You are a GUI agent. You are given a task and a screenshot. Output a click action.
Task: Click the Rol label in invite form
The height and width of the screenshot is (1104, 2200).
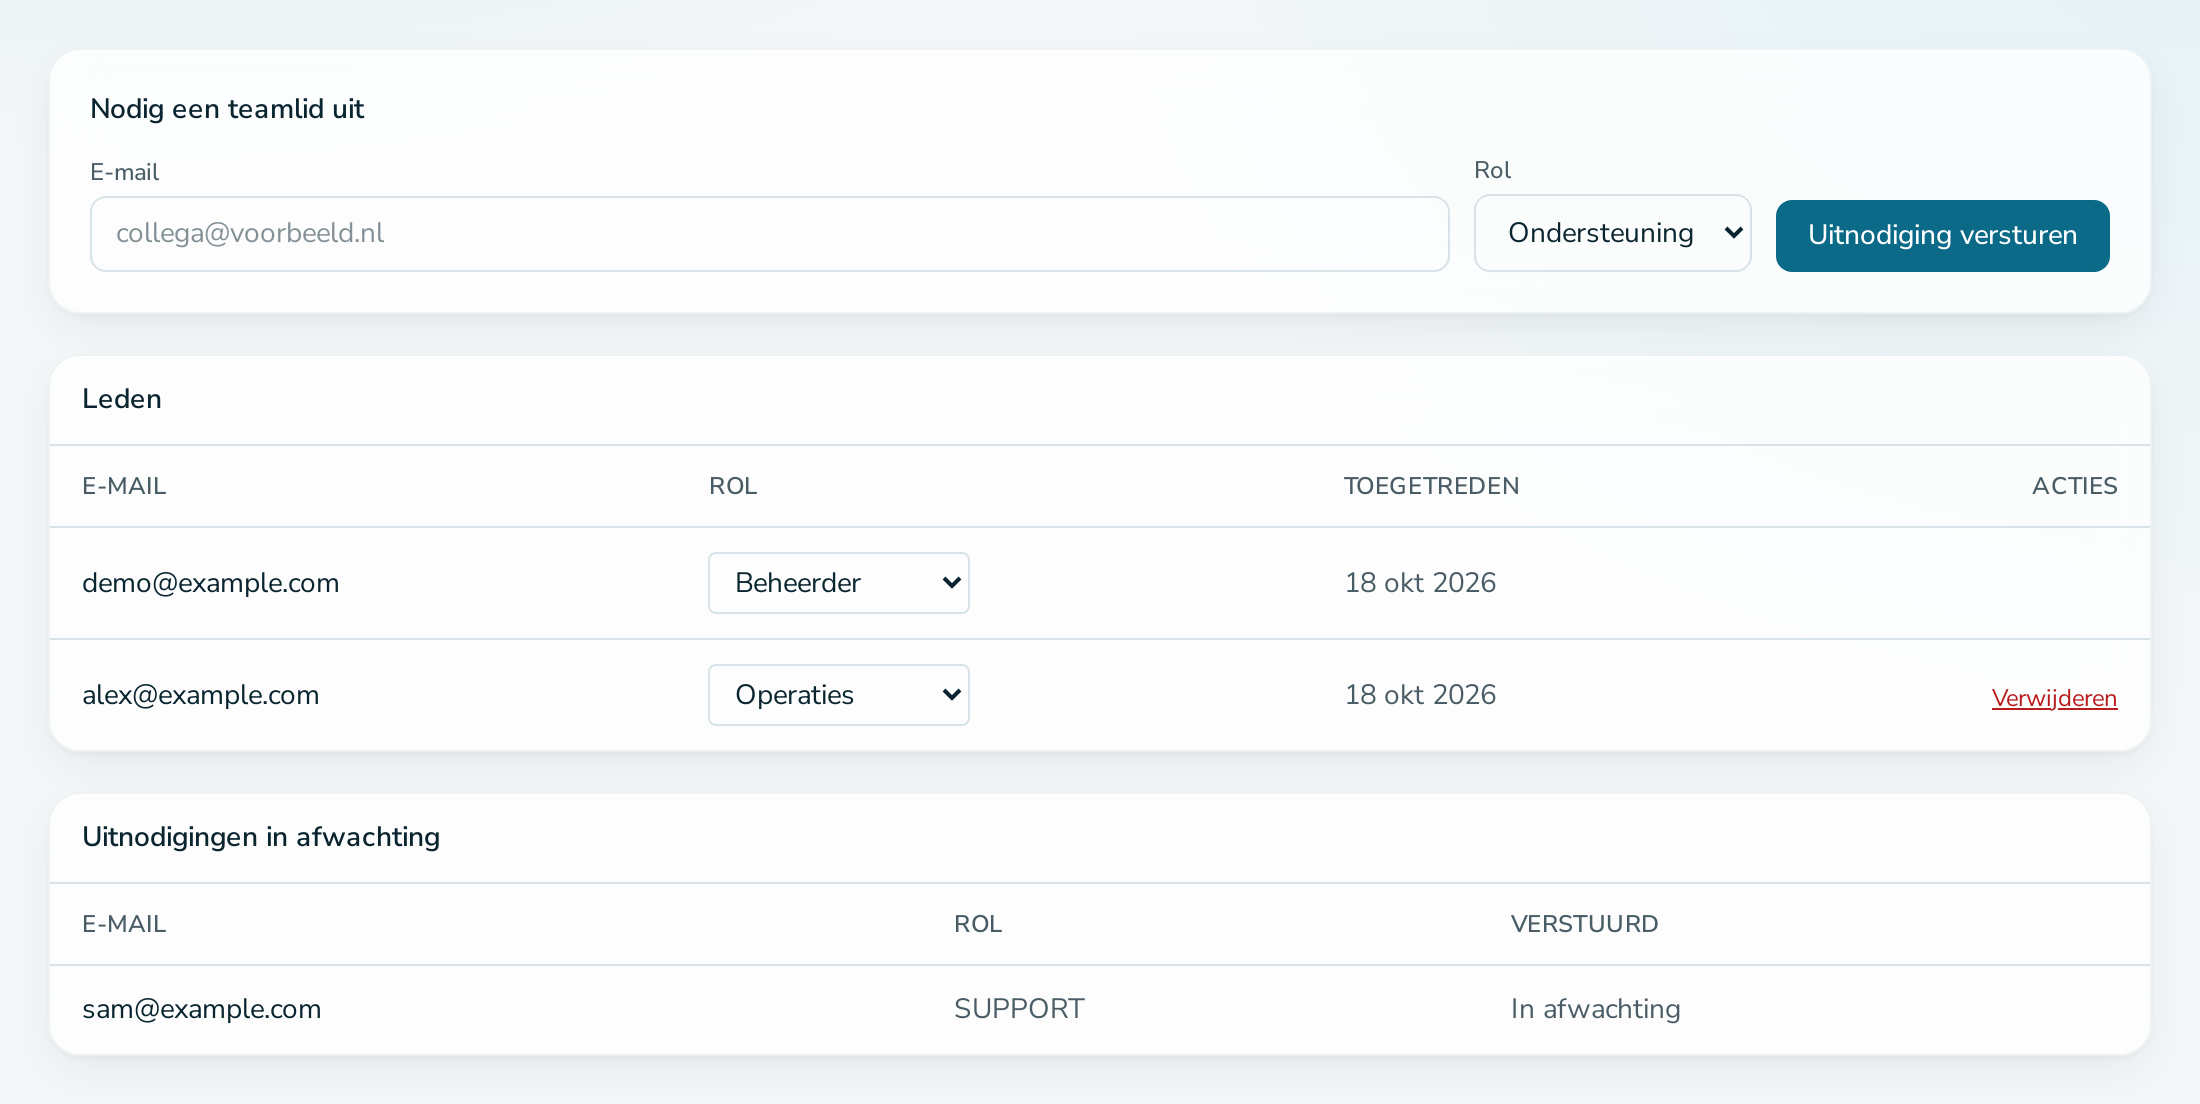(1492, 170)
